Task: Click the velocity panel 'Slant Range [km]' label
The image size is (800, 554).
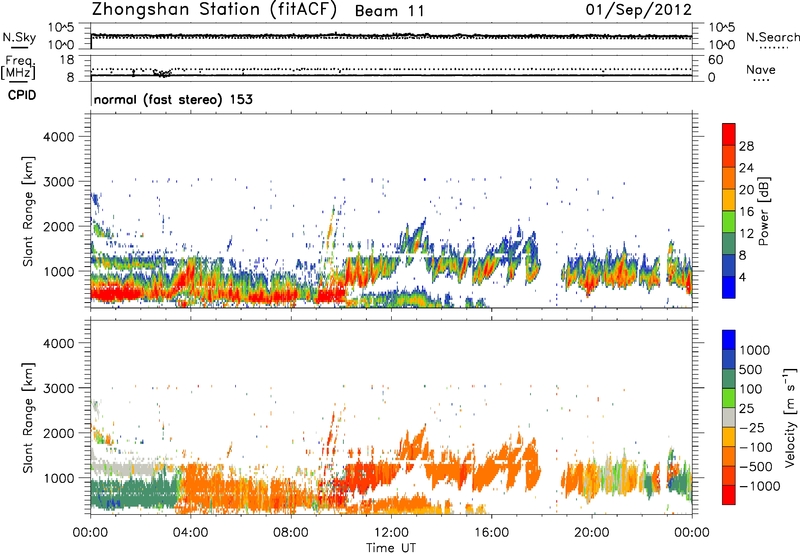Action: 28,418
